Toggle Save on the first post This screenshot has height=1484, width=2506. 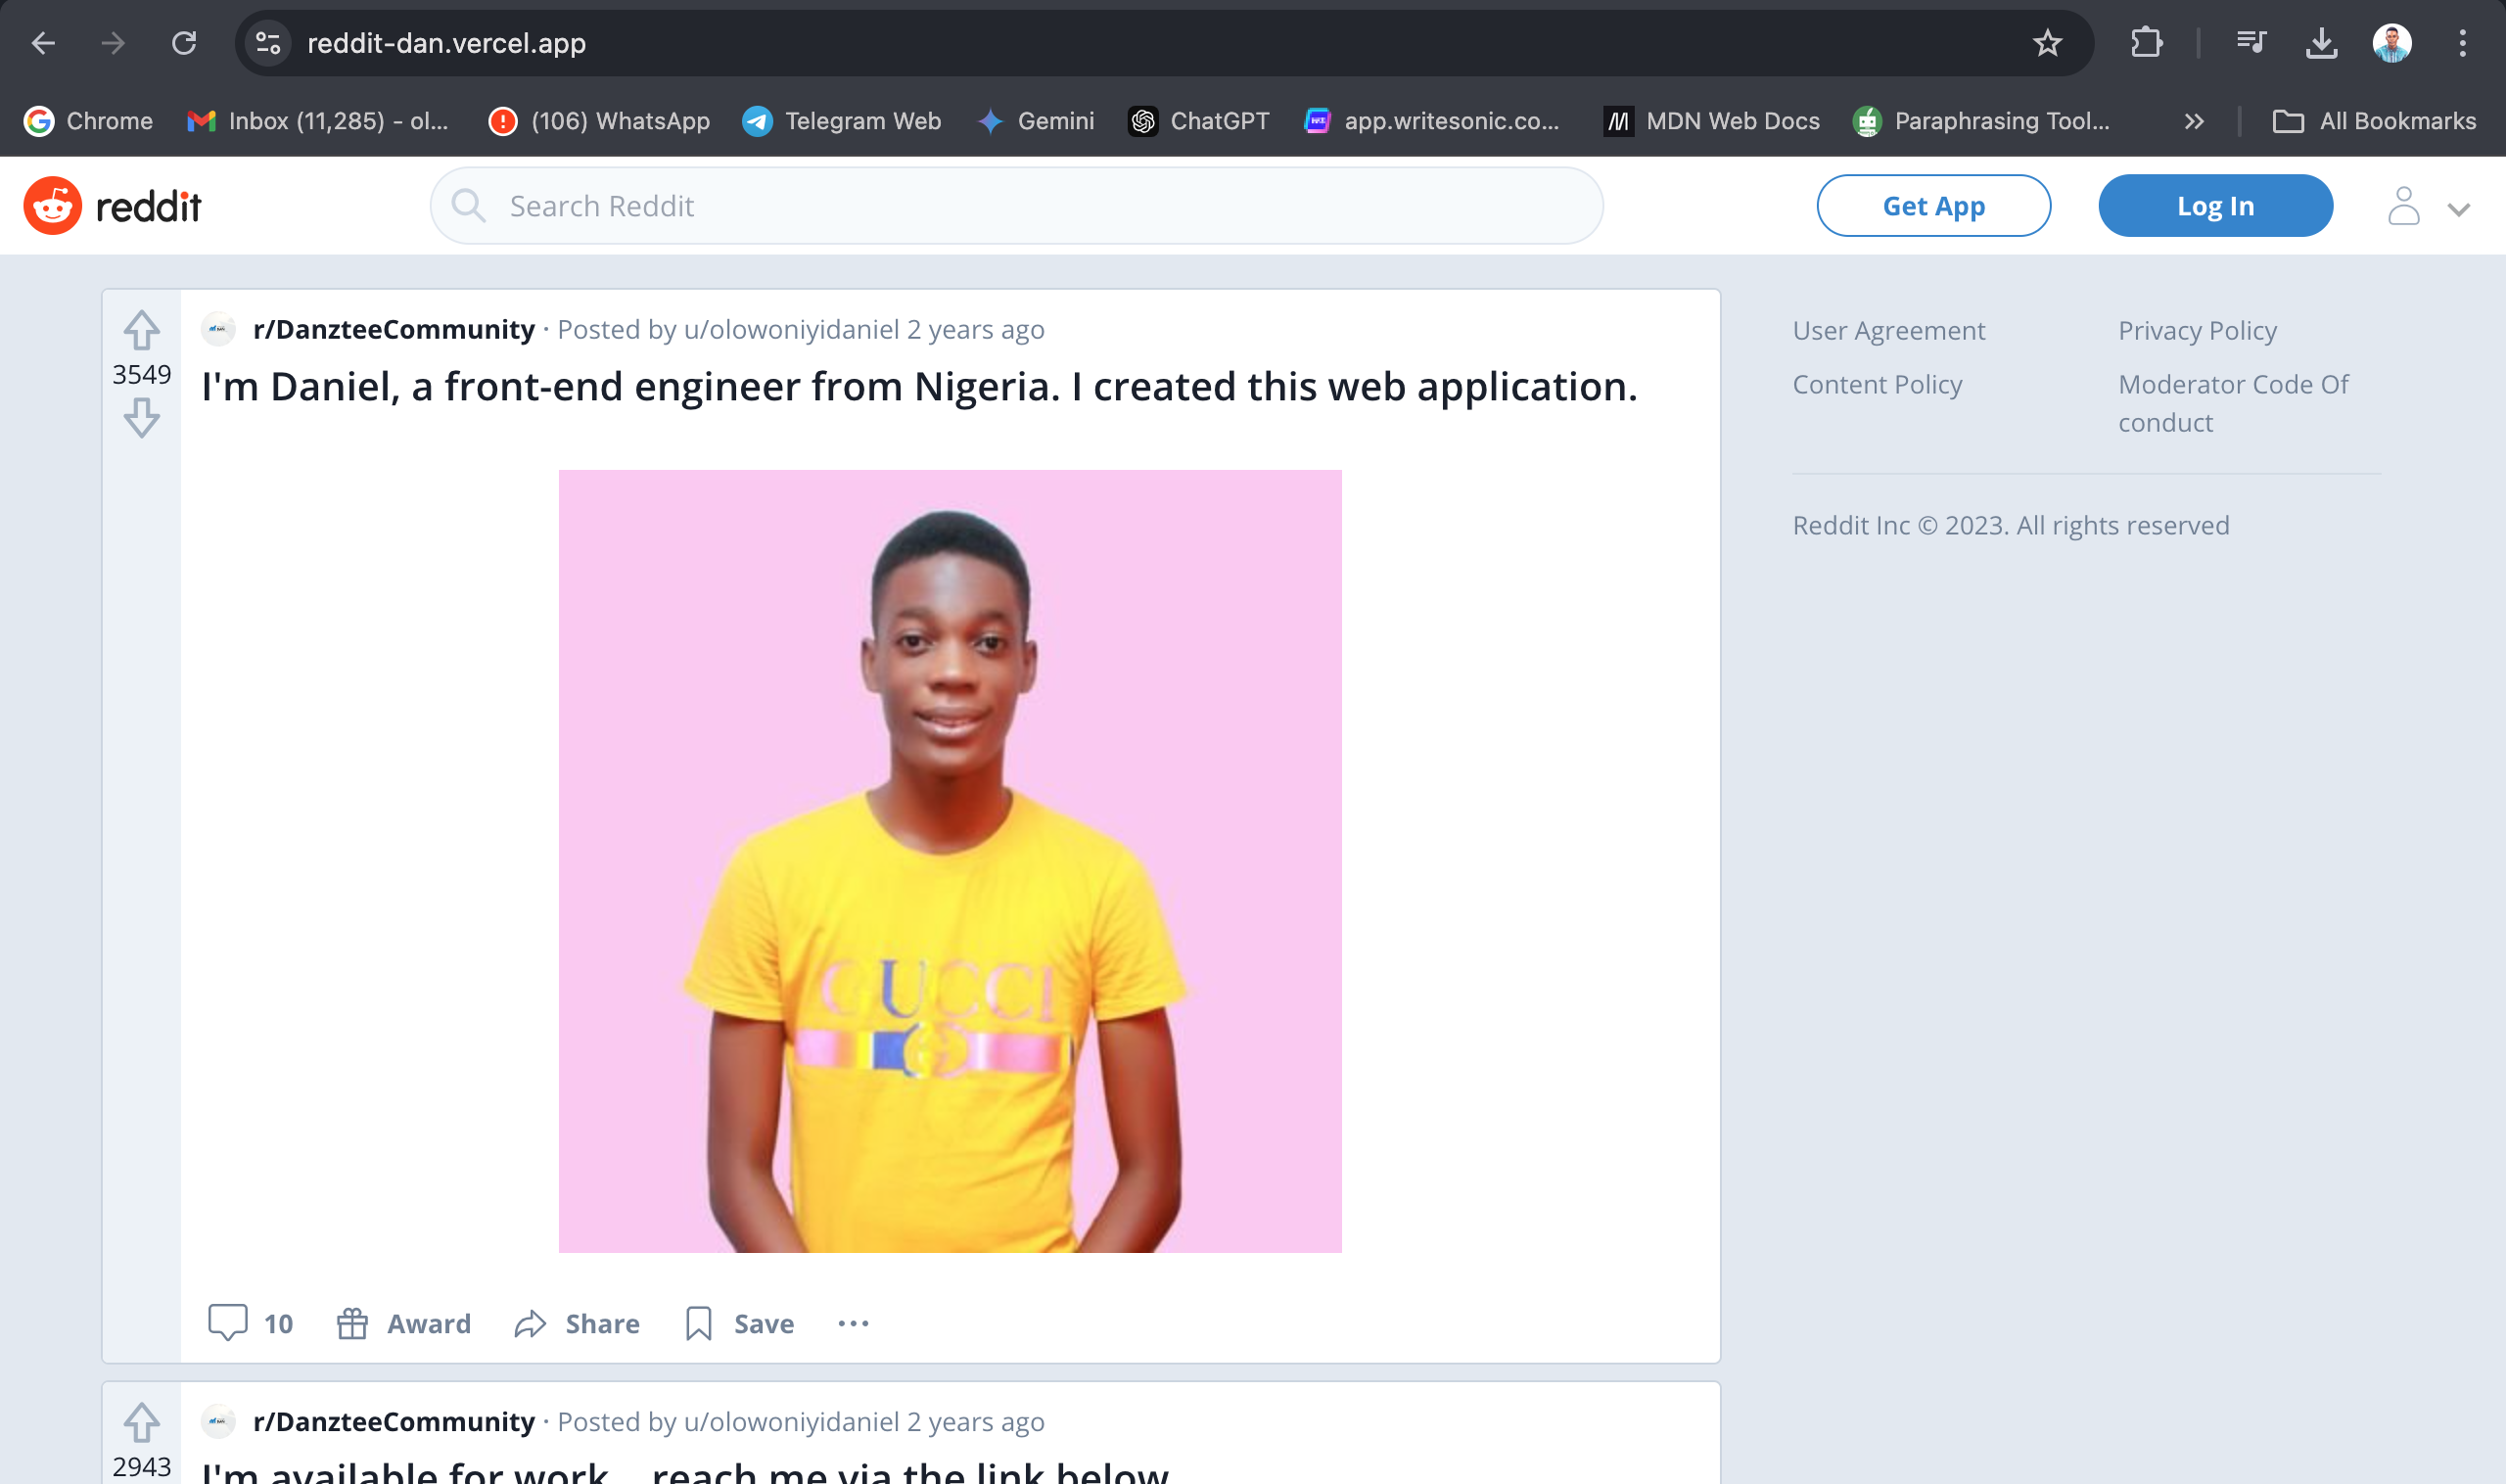pos(740,1323)
